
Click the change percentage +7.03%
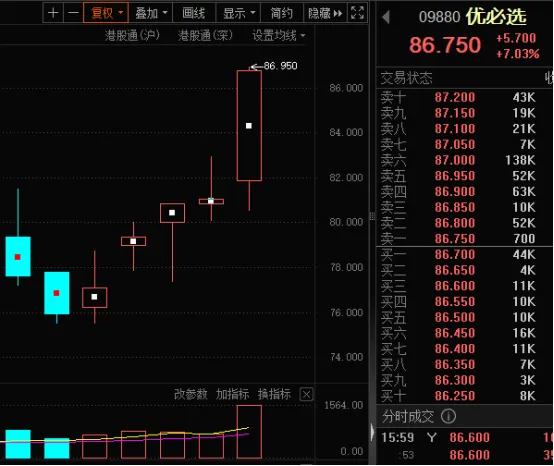[518, 54]
